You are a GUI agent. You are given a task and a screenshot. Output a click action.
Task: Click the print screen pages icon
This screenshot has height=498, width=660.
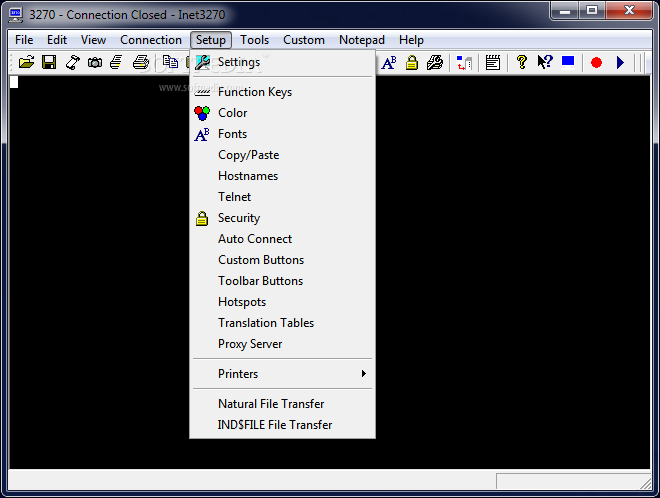point(117,62)
